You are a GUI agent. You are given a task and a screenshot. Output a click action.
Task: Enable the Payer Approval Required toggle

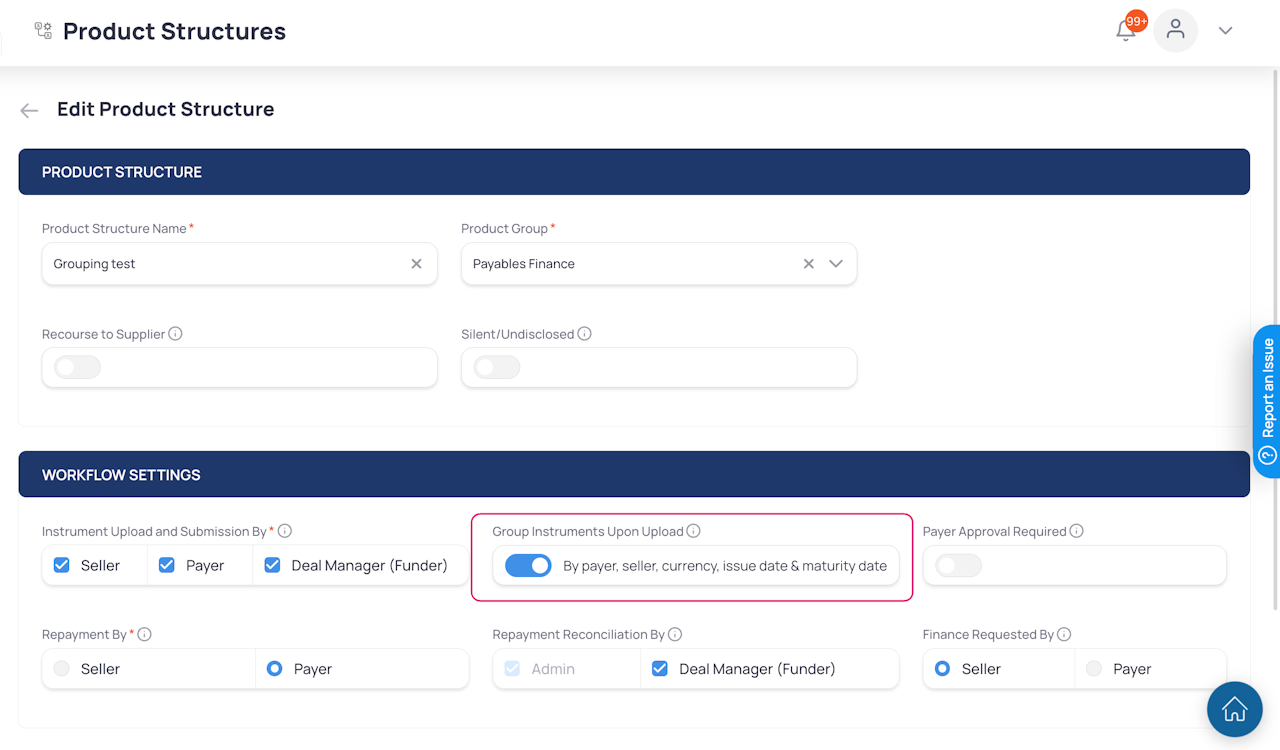958,566
